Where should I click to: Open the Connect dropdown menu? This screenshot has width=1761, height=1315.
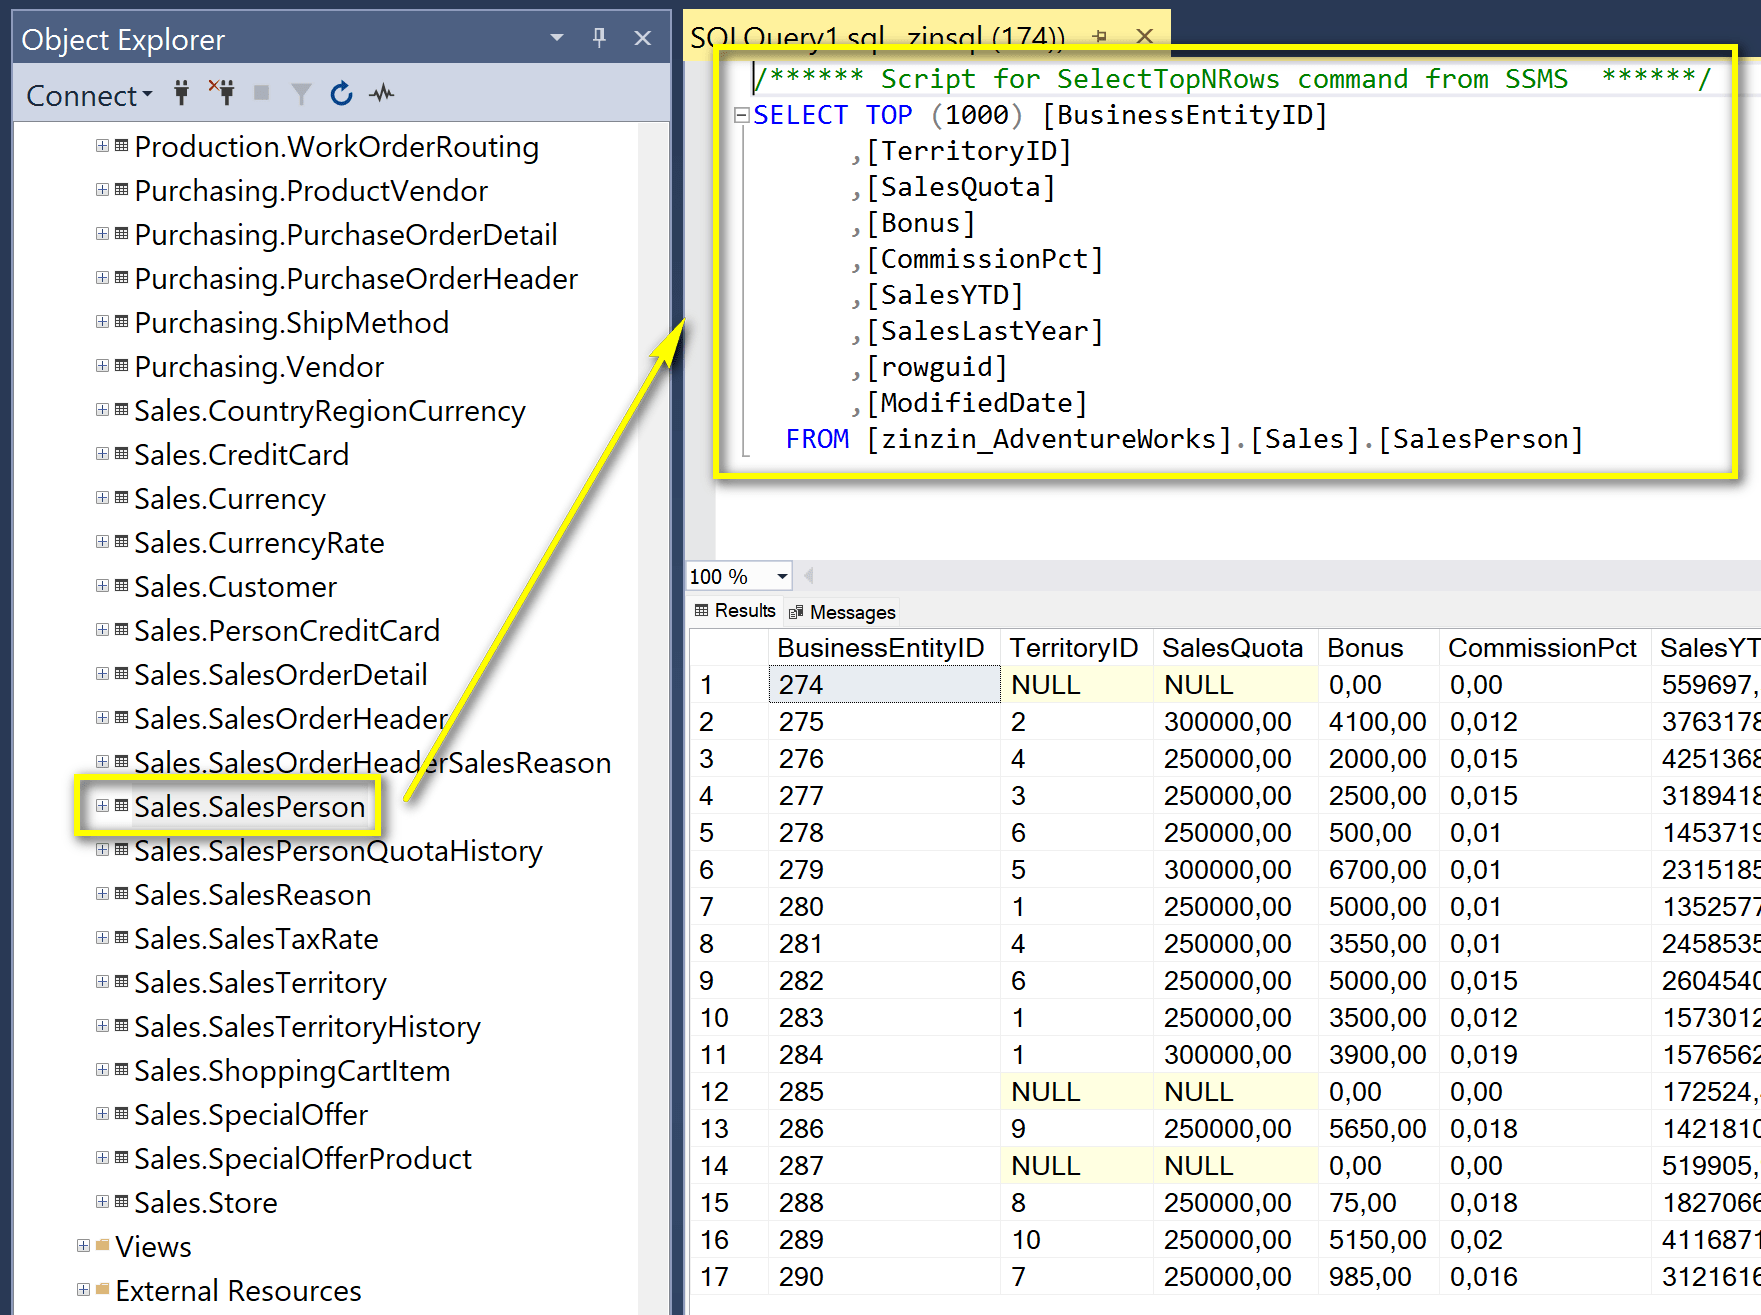pos(89,95)
